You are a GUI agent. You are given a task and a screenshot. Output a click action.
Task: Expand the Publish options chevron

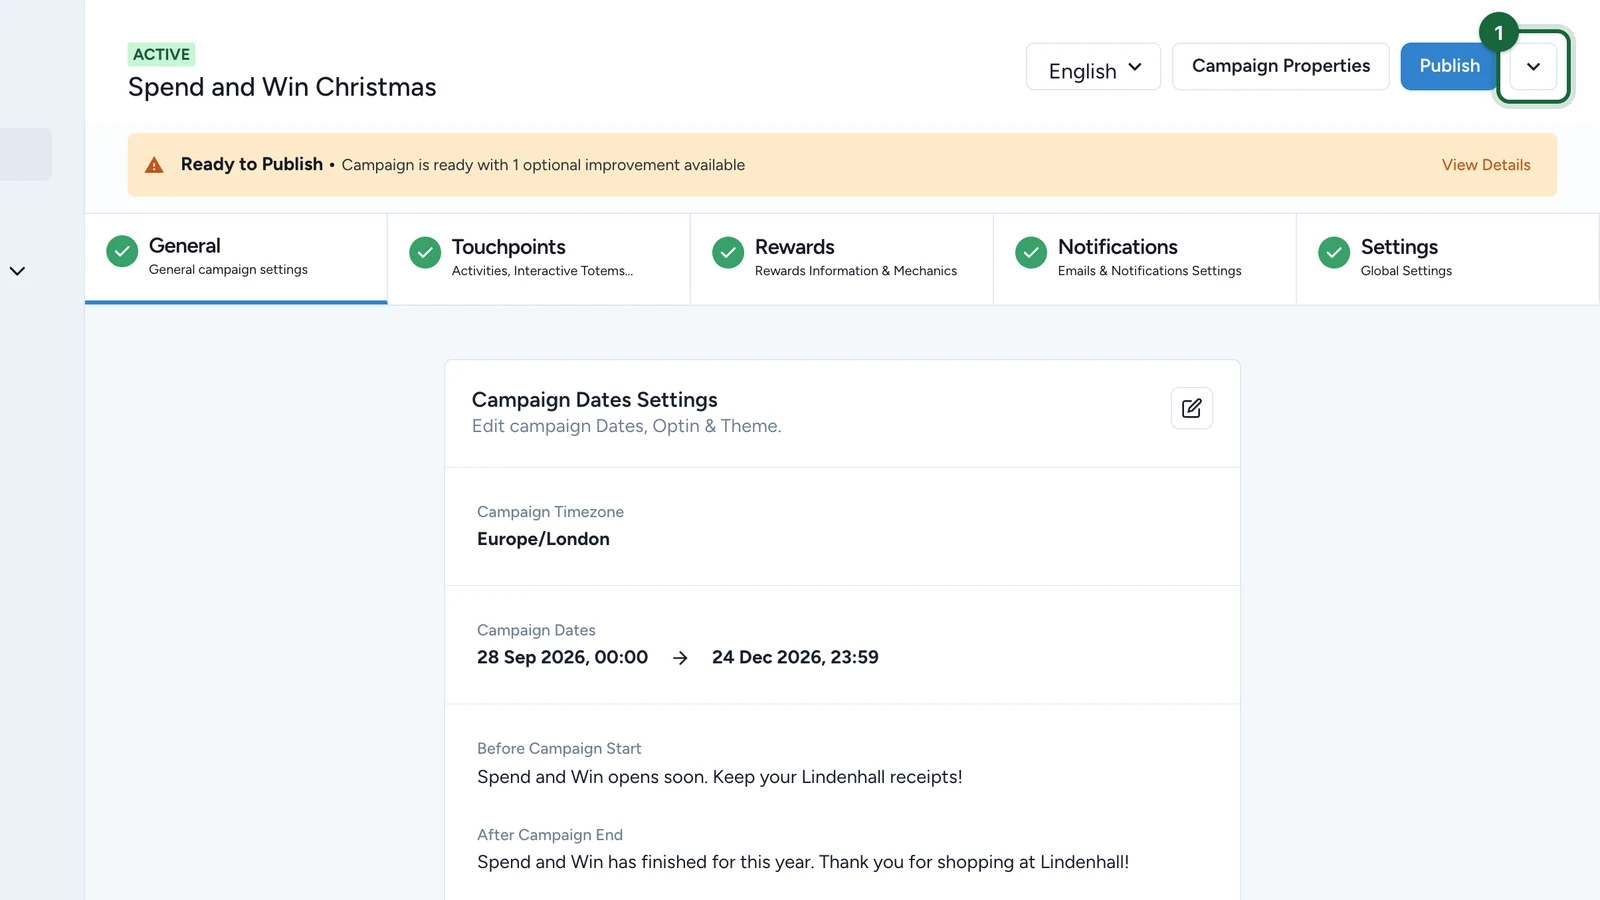pyautogui.click(x=1533, y=67)
